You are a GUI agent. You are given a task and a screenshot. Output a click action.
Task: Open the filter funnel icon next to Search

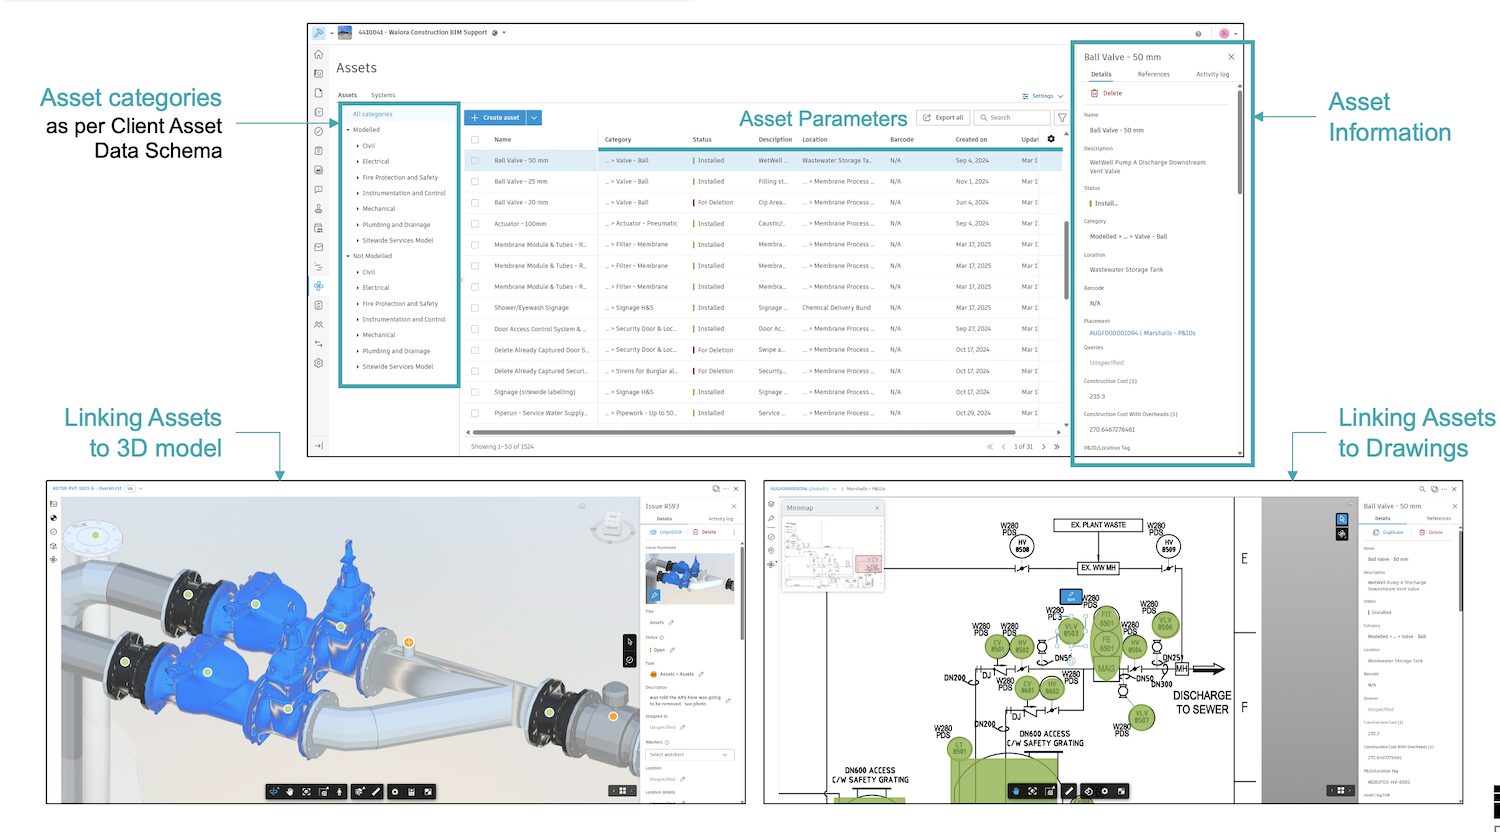click(x=1062, y=118)
